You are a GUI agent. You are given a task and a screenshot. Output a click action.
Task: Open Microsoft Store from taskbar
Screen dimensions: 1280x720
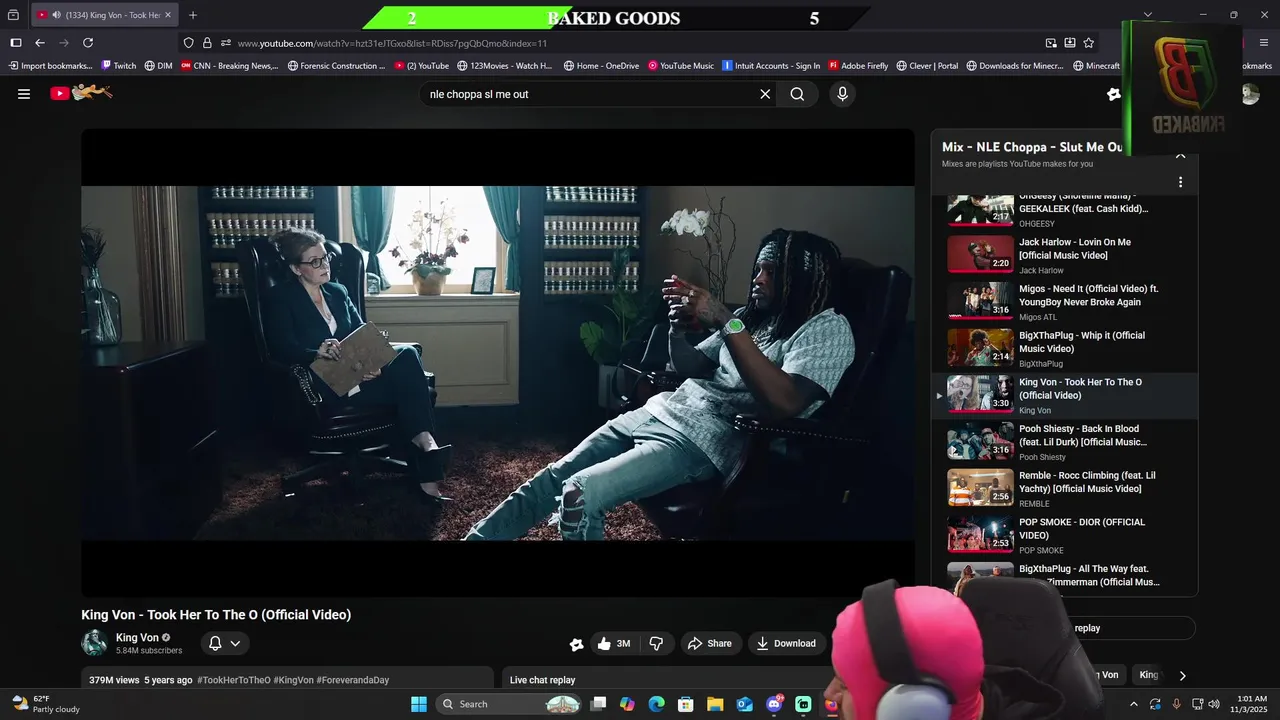[x=685, y=704]
